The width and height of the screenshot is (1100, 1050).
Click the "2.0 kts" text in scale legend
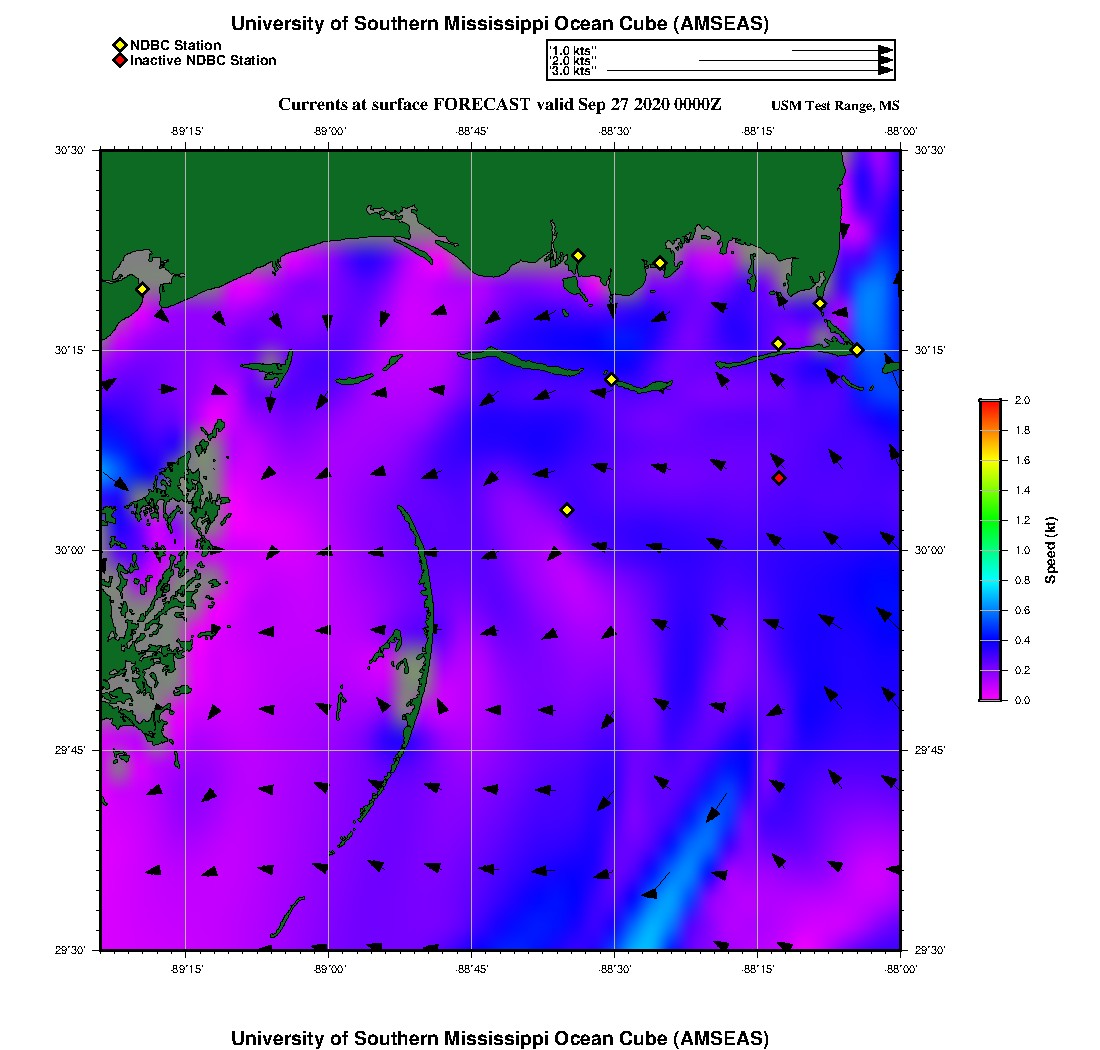(x=573, y=61)
